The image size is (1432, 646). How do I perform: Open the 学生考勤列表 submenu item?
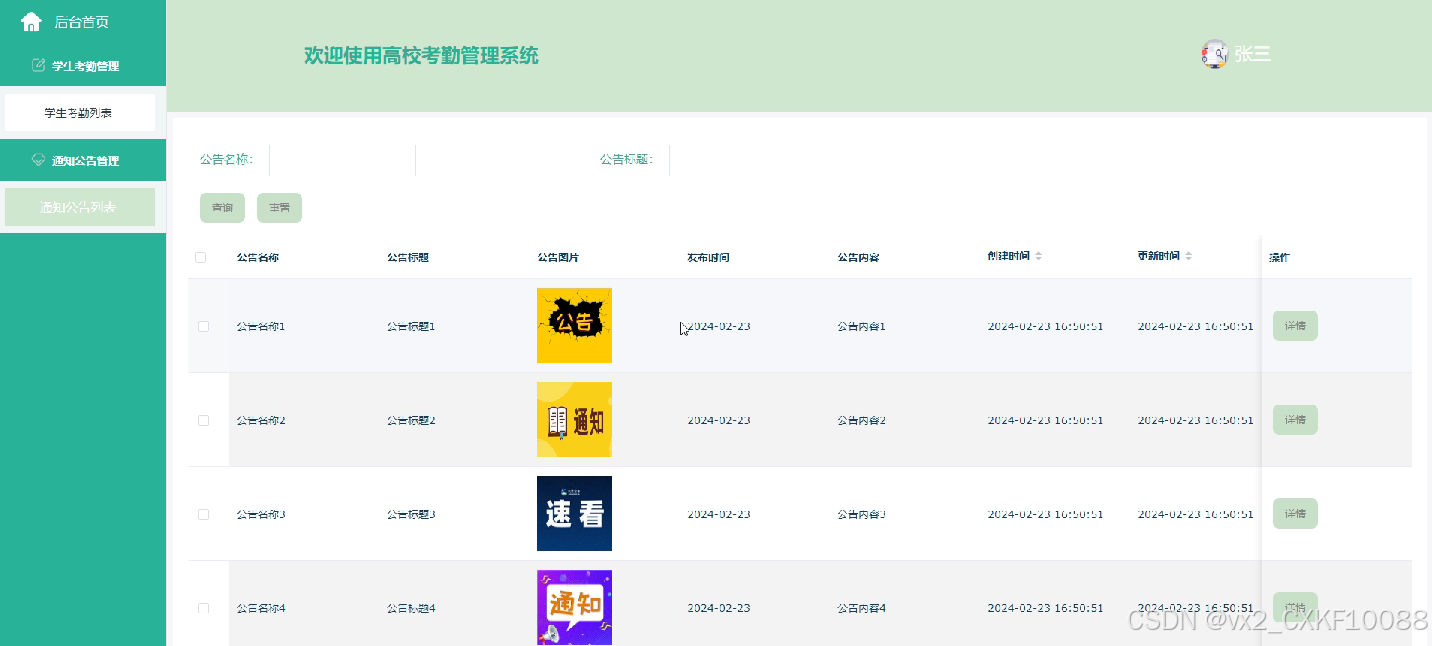80,113
